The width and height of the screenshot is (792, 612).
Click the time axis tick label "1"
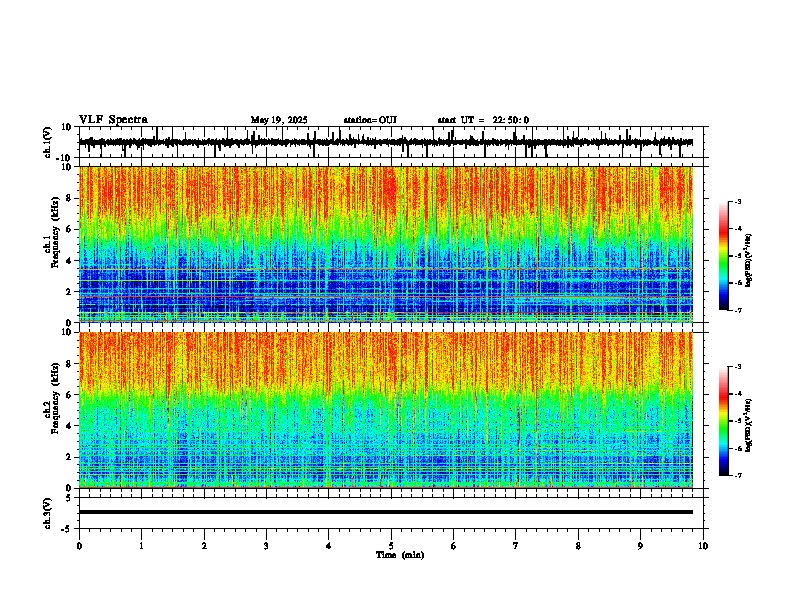tap(141, 546)
